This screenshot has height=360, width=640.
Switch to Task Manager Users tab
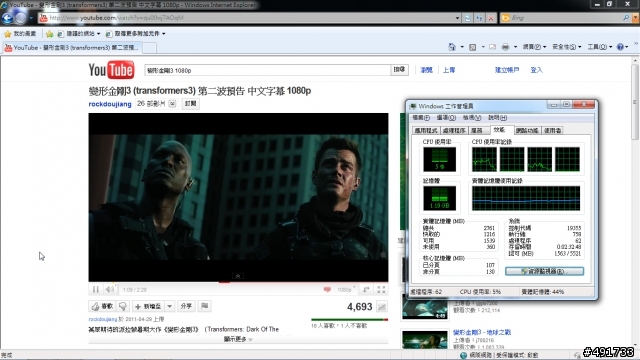[x=552, y=131]
